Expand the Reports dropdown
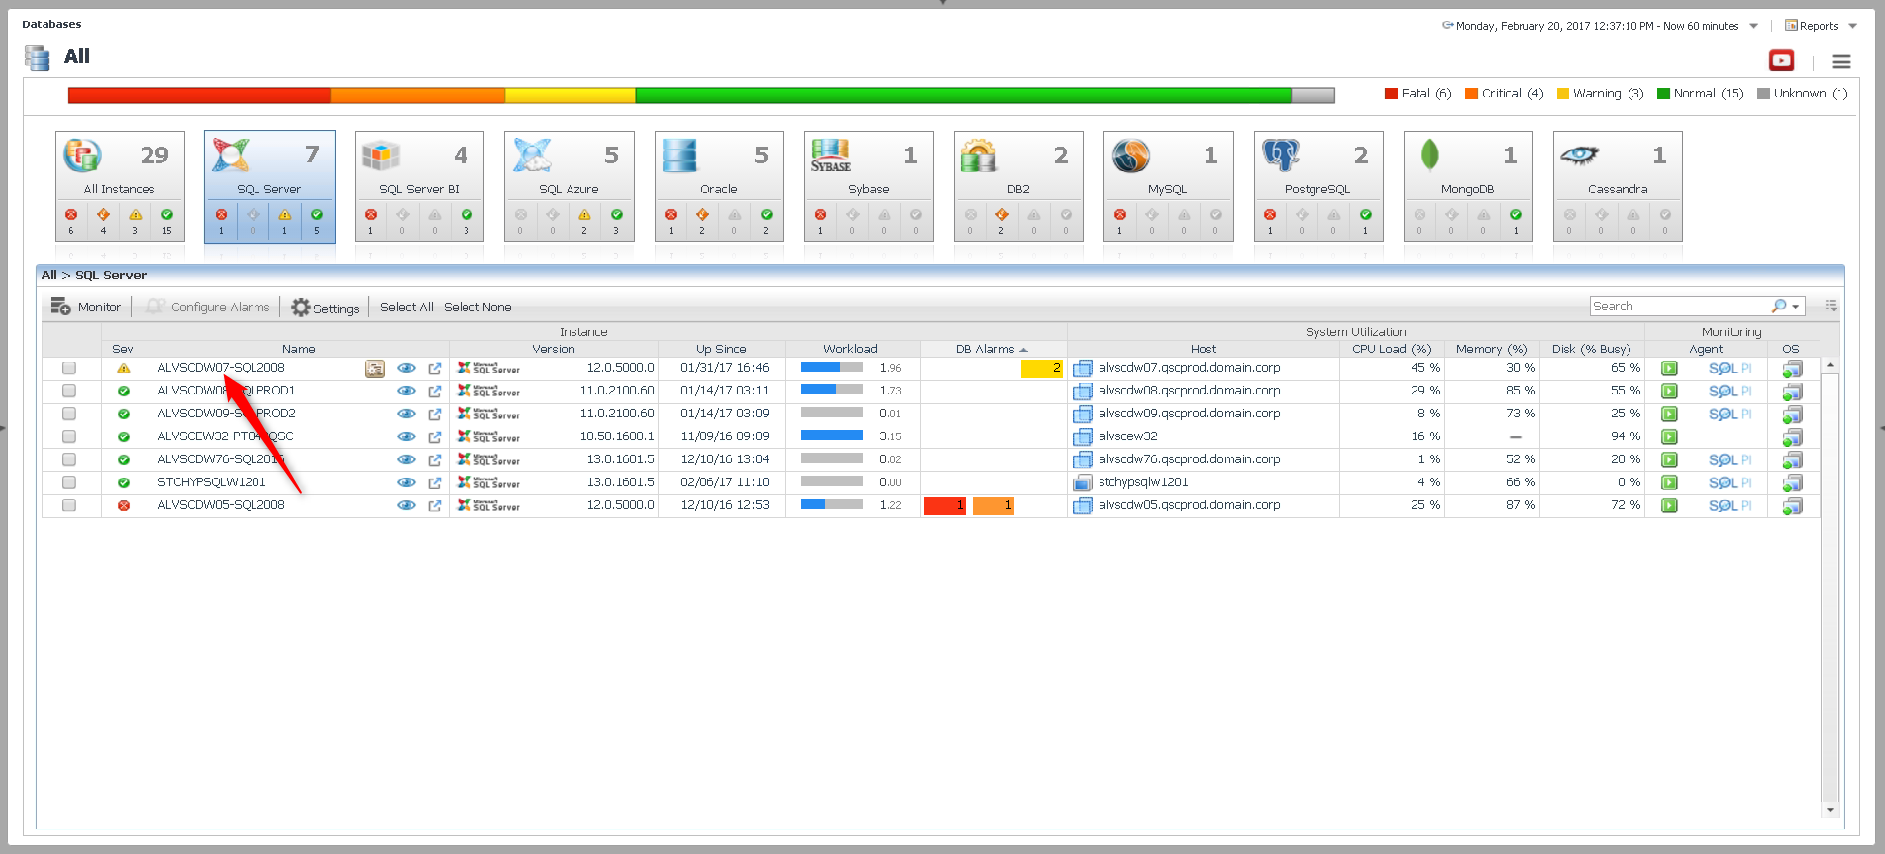1885x854 pixels. point(1852,26)
